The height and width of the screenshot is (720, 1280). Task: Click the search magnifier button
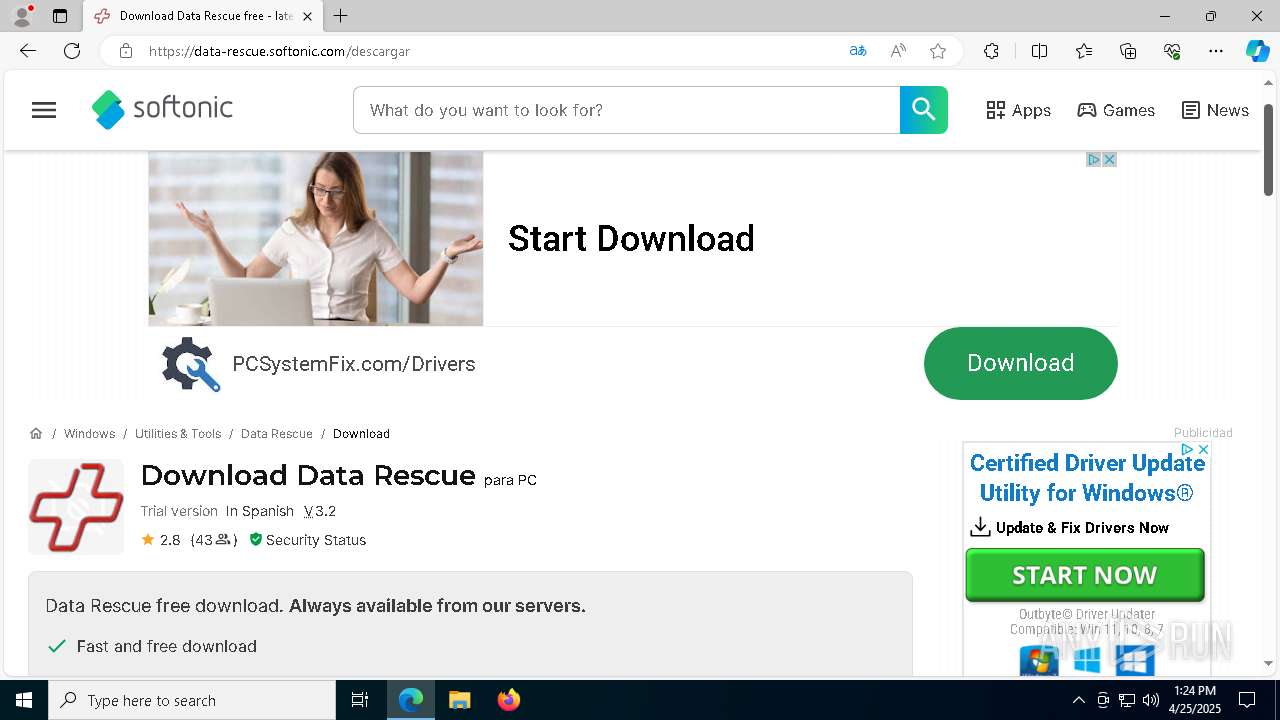pos(924,110)
